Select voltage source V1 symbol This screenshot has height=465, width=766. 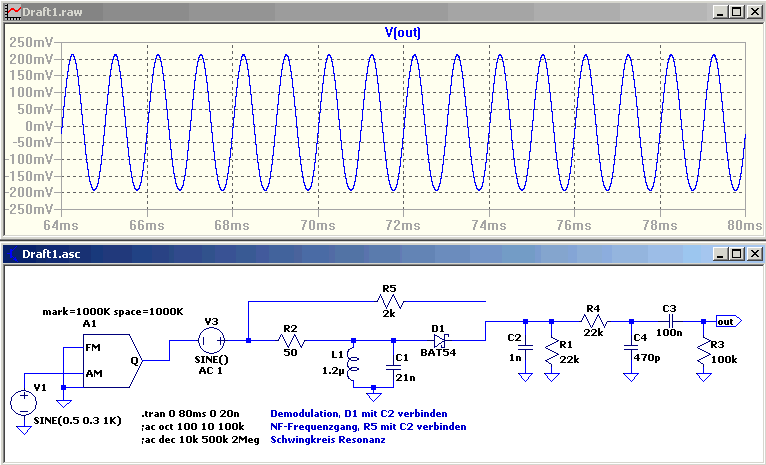[23, 403]
